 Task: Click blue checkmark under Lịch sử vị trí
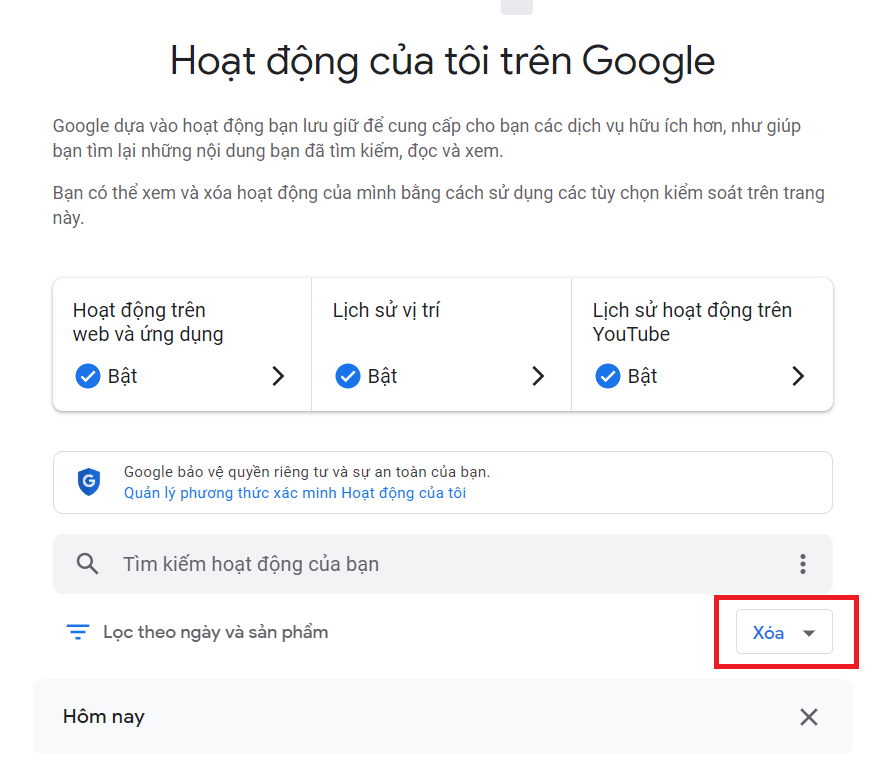click(347, 376)
